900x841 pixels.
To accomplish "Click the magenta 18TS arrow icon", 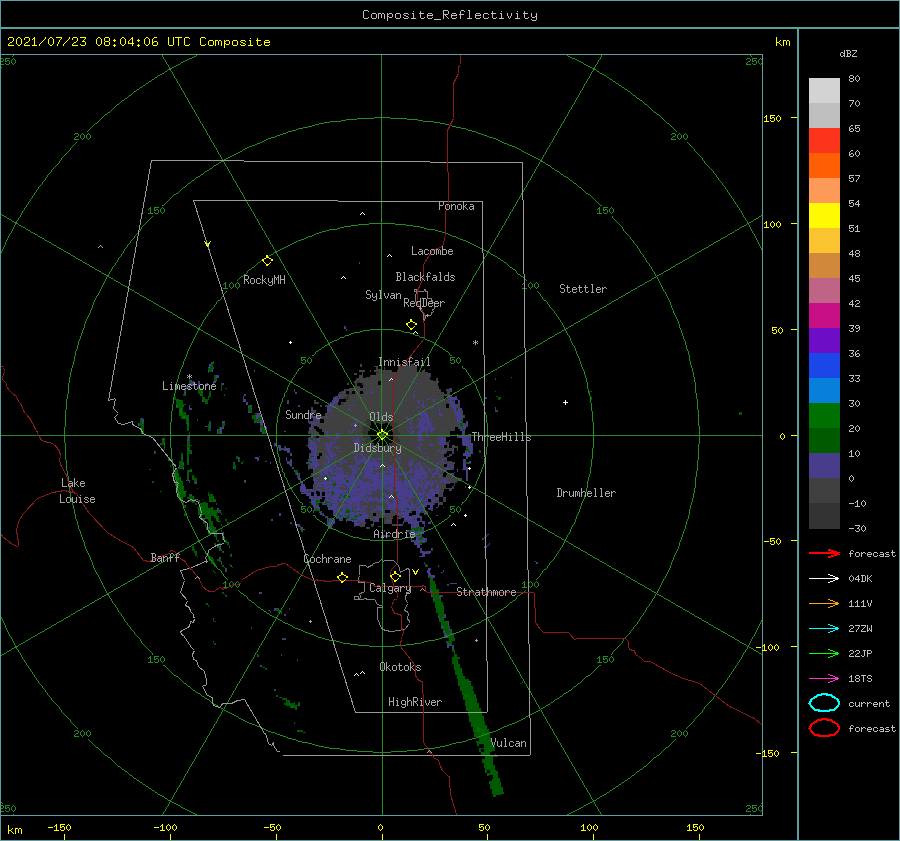I will tap(824, 678).
